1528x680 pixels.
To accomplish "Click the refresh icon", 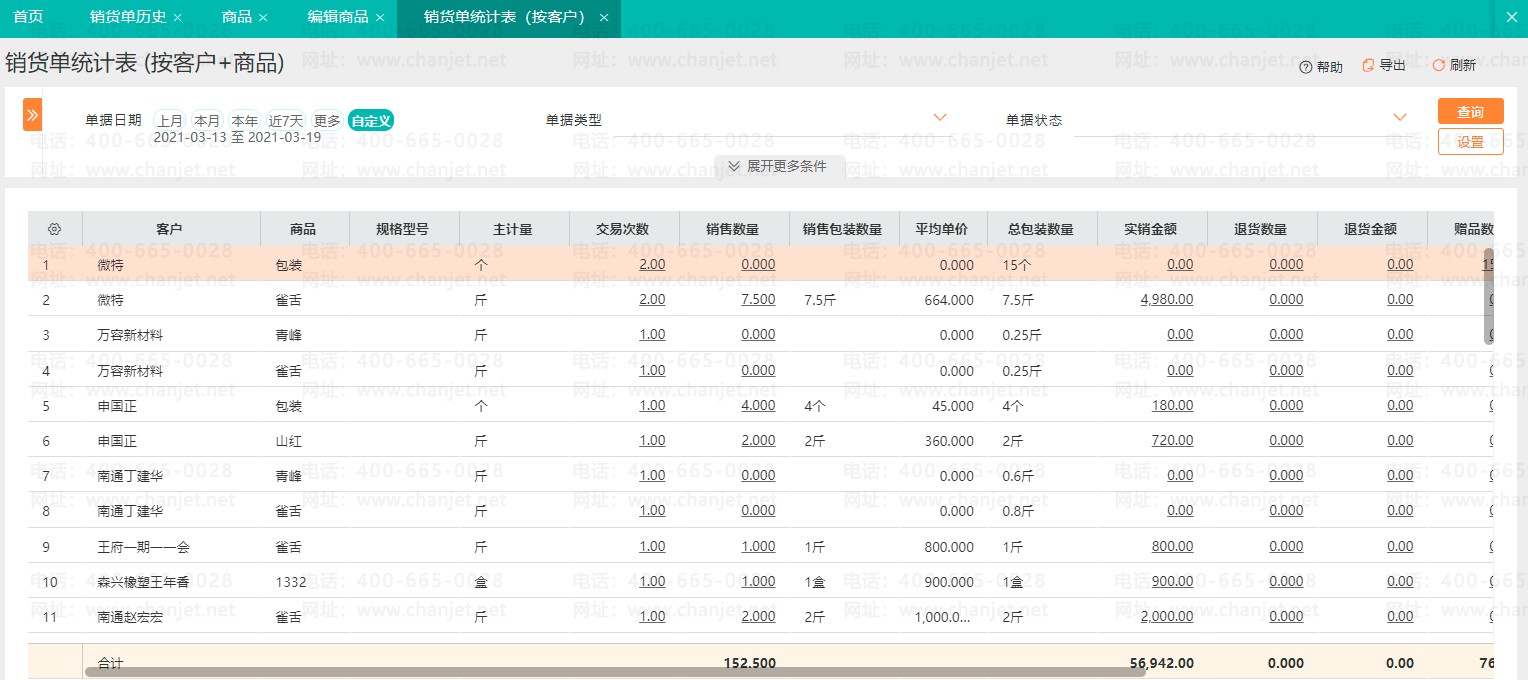I will (x=1439, y=65).
